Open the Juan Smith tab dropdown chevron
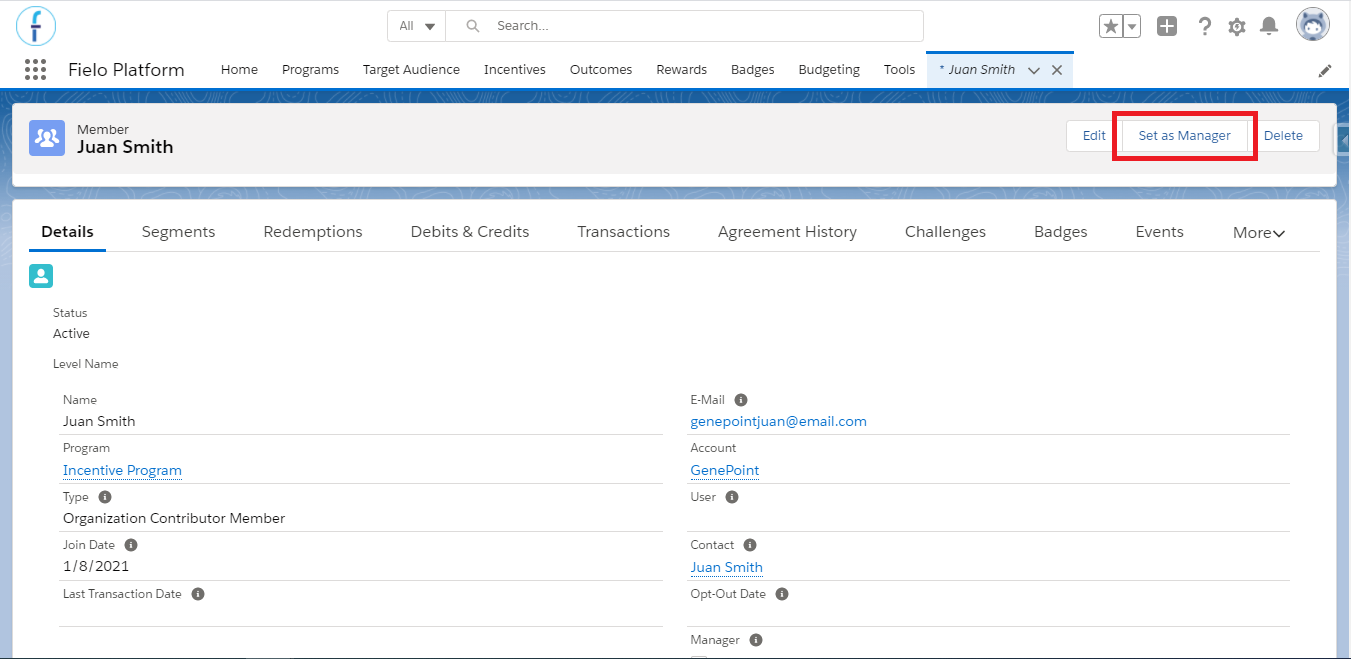The image size is (1351, 659). point(1034,70)
